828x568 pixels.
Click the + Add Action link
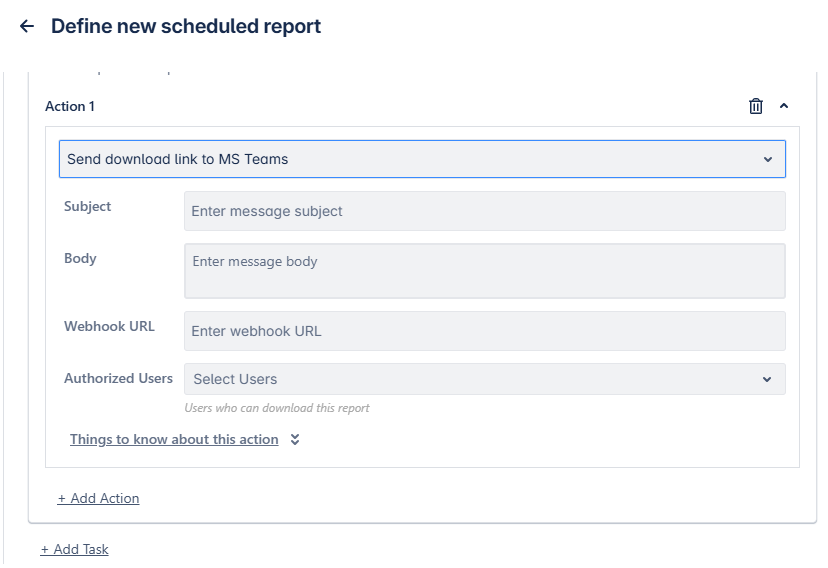point(98,498)
